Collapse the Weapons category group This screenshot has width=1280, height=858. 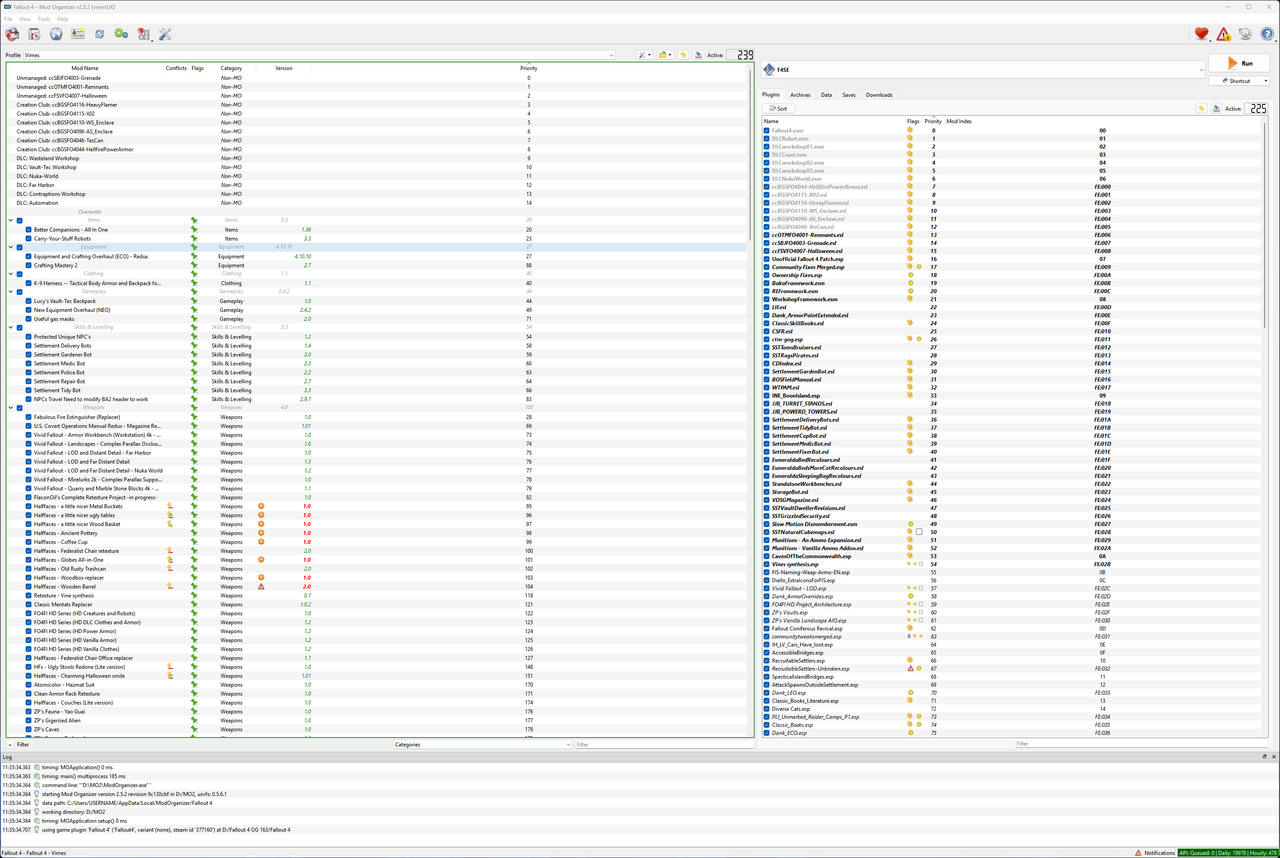pyautogui.click(x=10, y=408)
